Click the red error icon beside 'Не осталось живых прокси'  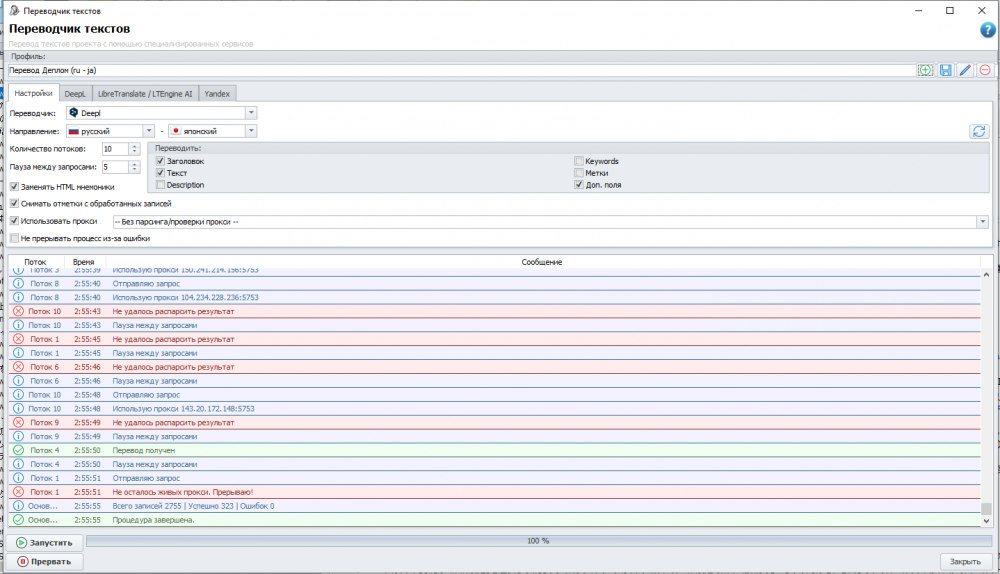click(17, 492)
